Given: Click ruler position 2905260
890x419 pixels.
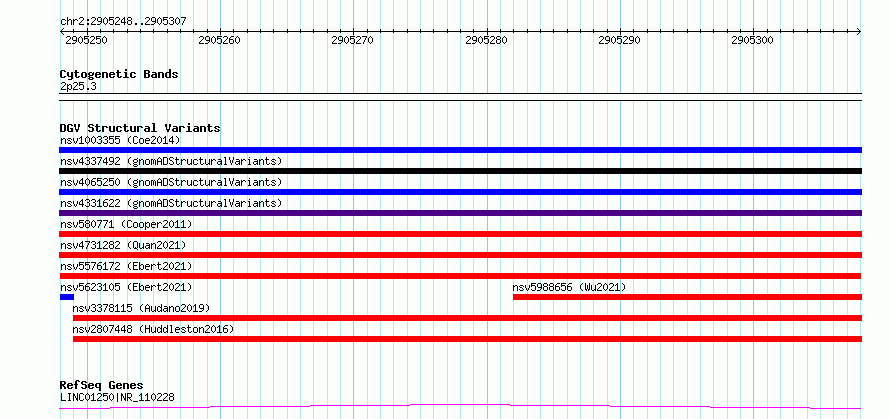Looking at the screenshot, I should tap(220, 40).
